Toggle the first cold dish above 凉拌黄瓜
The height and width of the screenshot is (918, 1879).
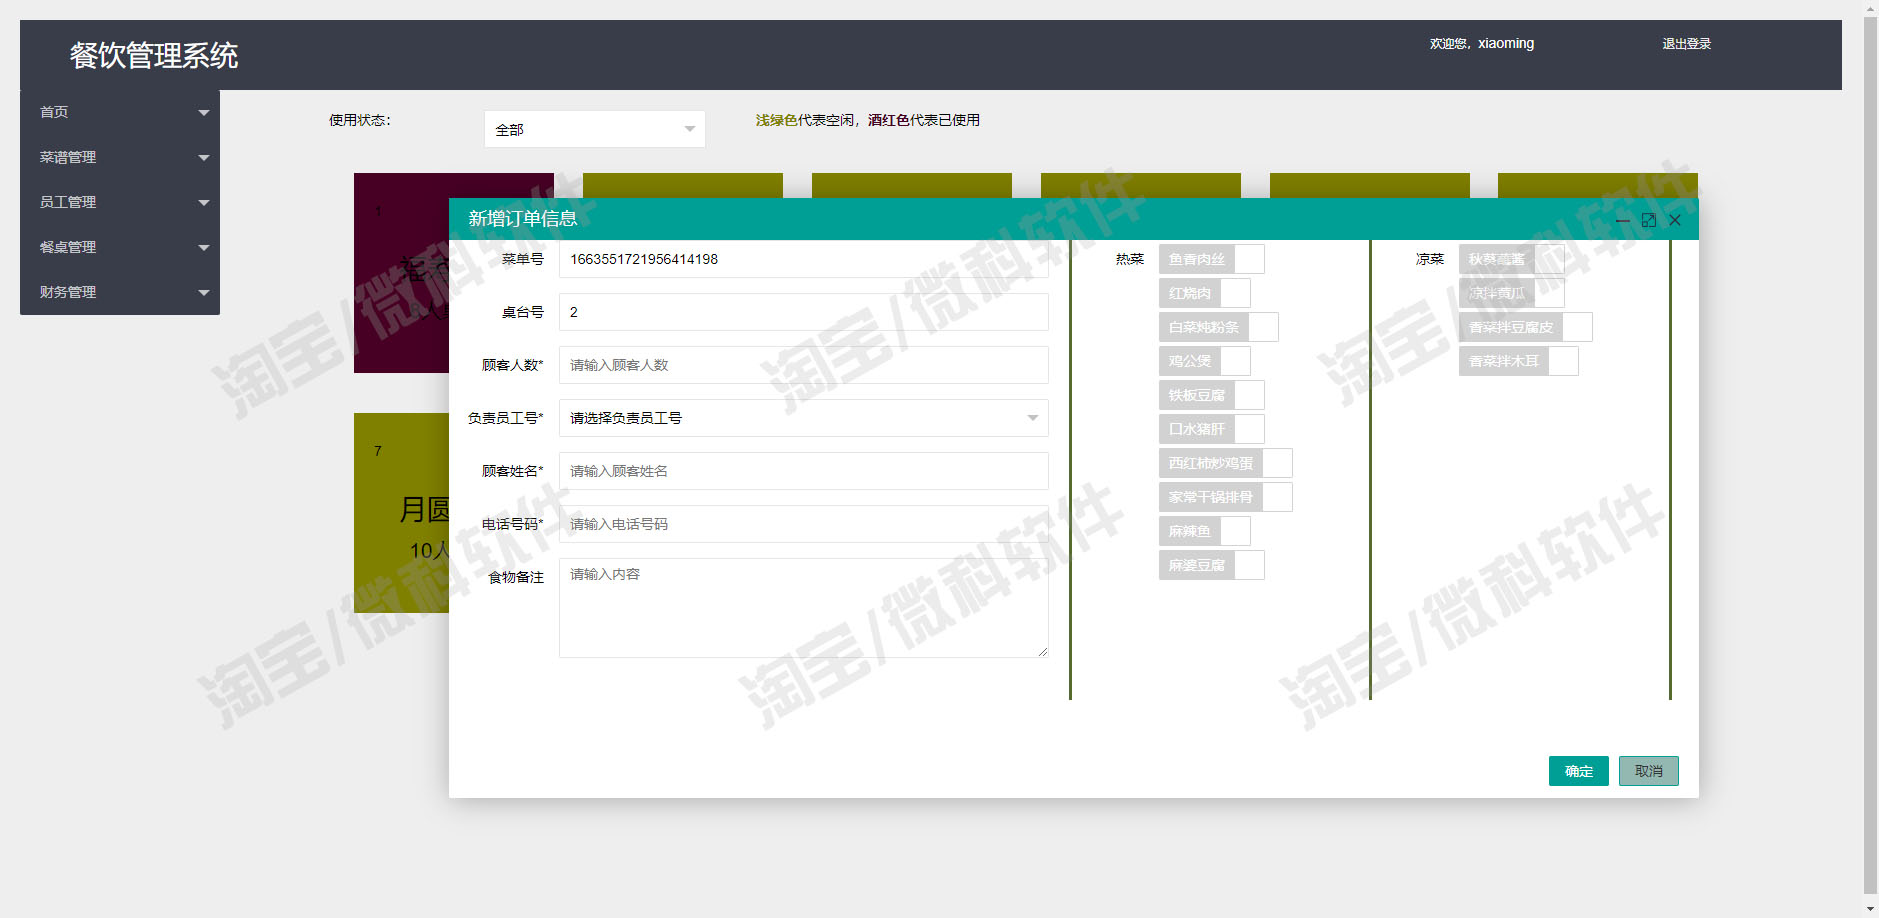click(x=1511, y=259)
